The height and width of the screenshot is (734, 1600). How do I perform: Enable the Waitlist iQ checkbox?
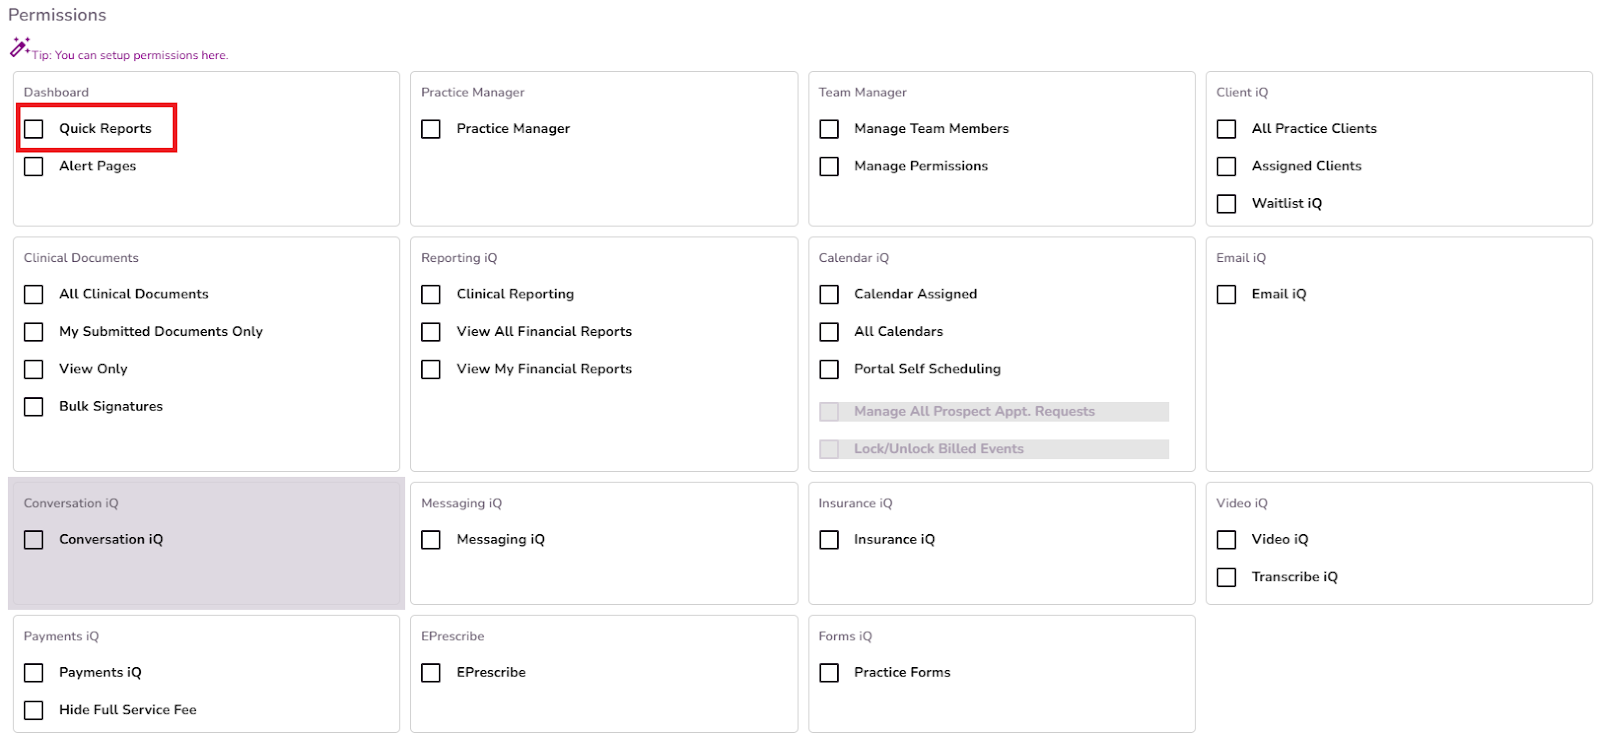click(x=1226, y=204)
